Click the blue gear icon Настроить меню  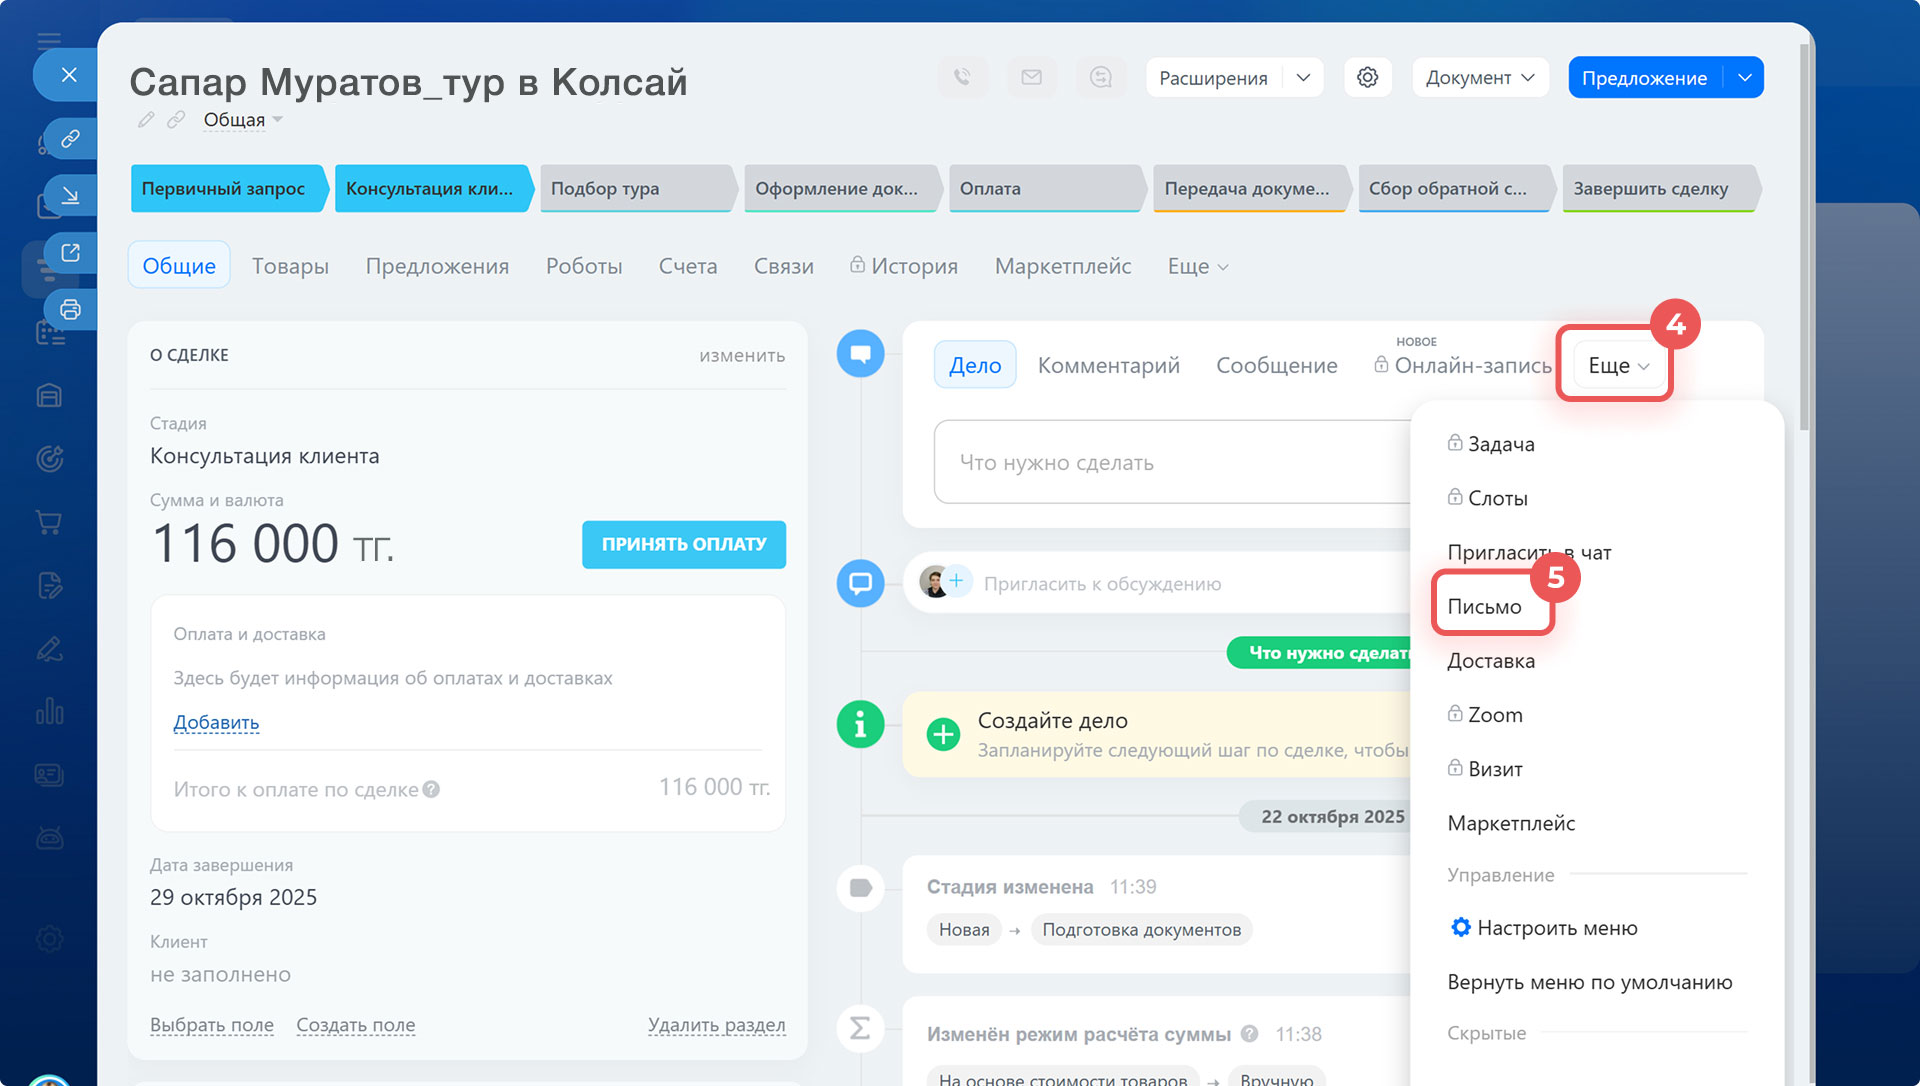point(1460,927)
